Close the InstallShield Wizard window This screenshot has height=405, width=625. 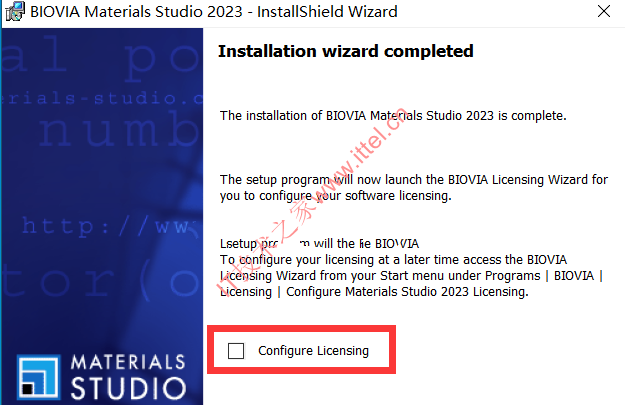click(x=603, y=11)
